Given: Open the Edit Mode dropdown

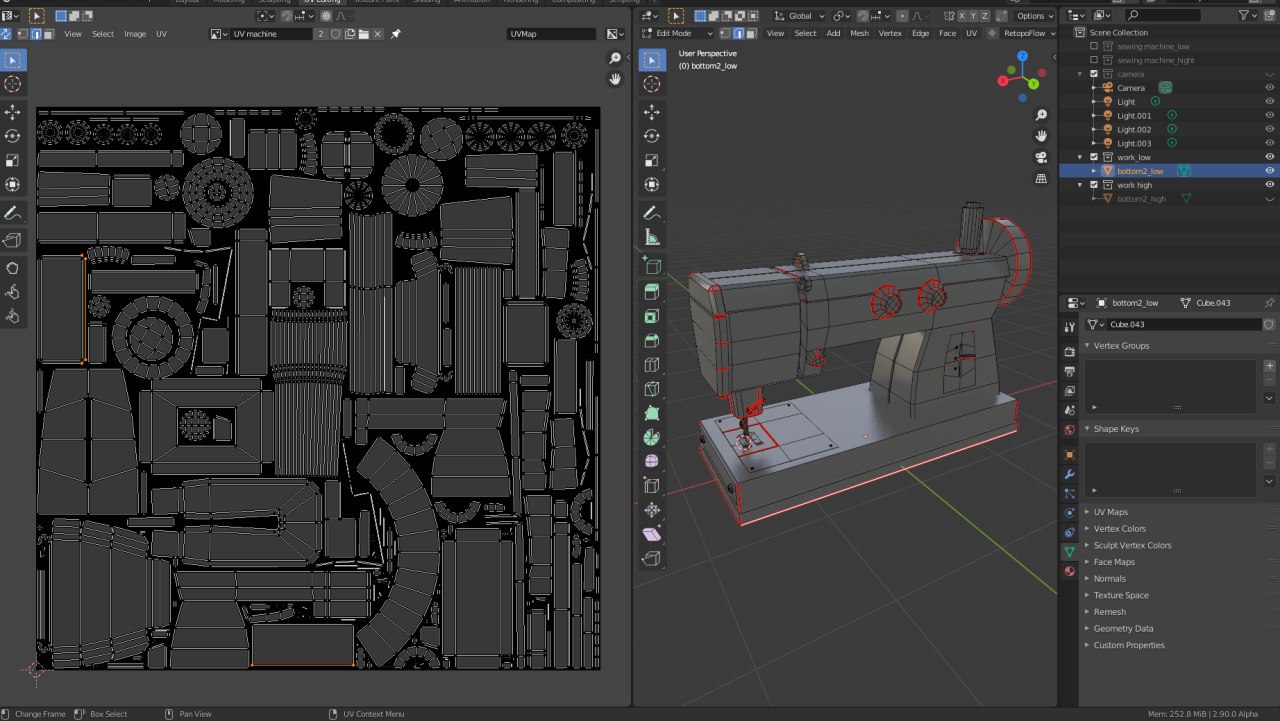Looking at the screenshot, I should [677, 33].
